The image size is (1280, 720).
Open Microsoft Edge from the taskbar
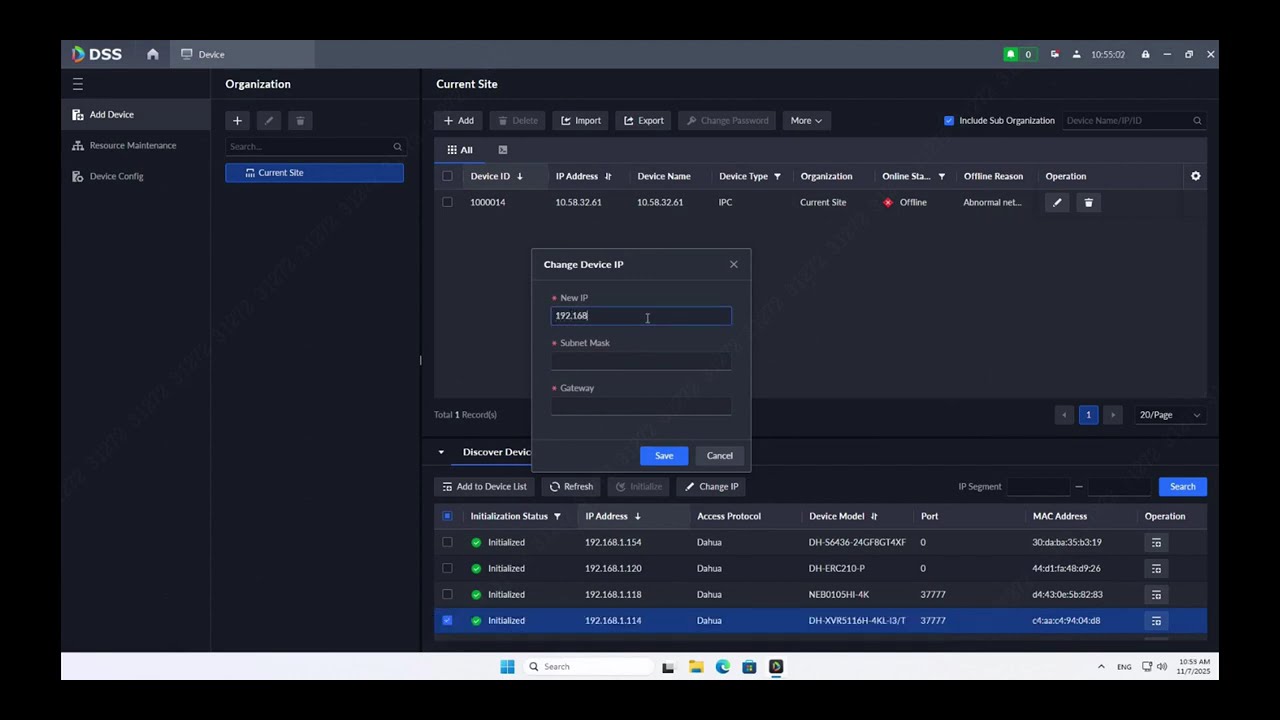pyautogui.click(x=722, y=667)
